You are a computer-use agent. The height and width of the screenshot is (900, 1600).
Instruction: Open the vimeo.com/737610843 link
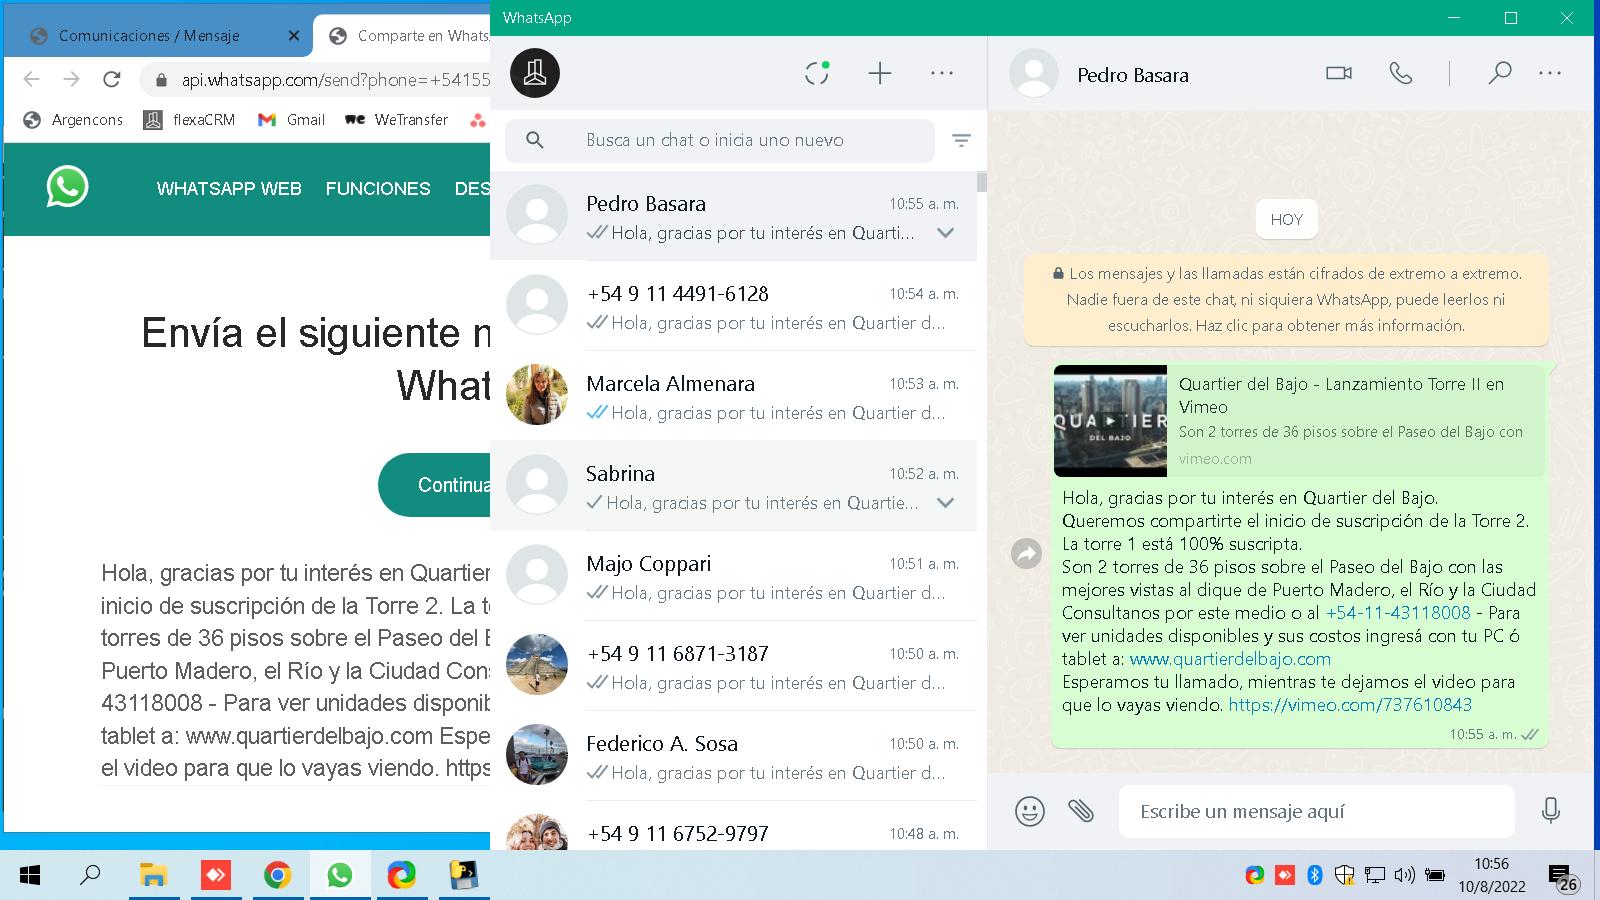click(1350, 705)
